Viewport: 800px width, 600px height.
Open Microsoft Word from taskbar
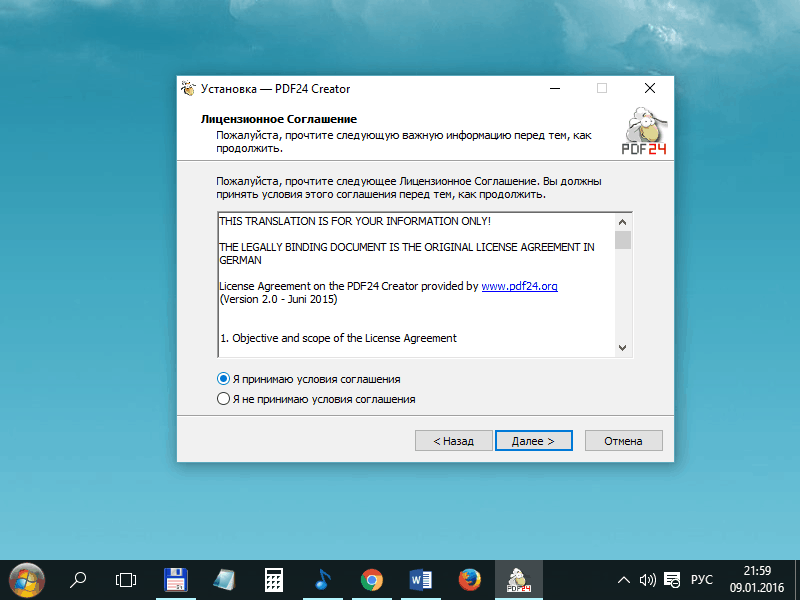coord(420,580)
